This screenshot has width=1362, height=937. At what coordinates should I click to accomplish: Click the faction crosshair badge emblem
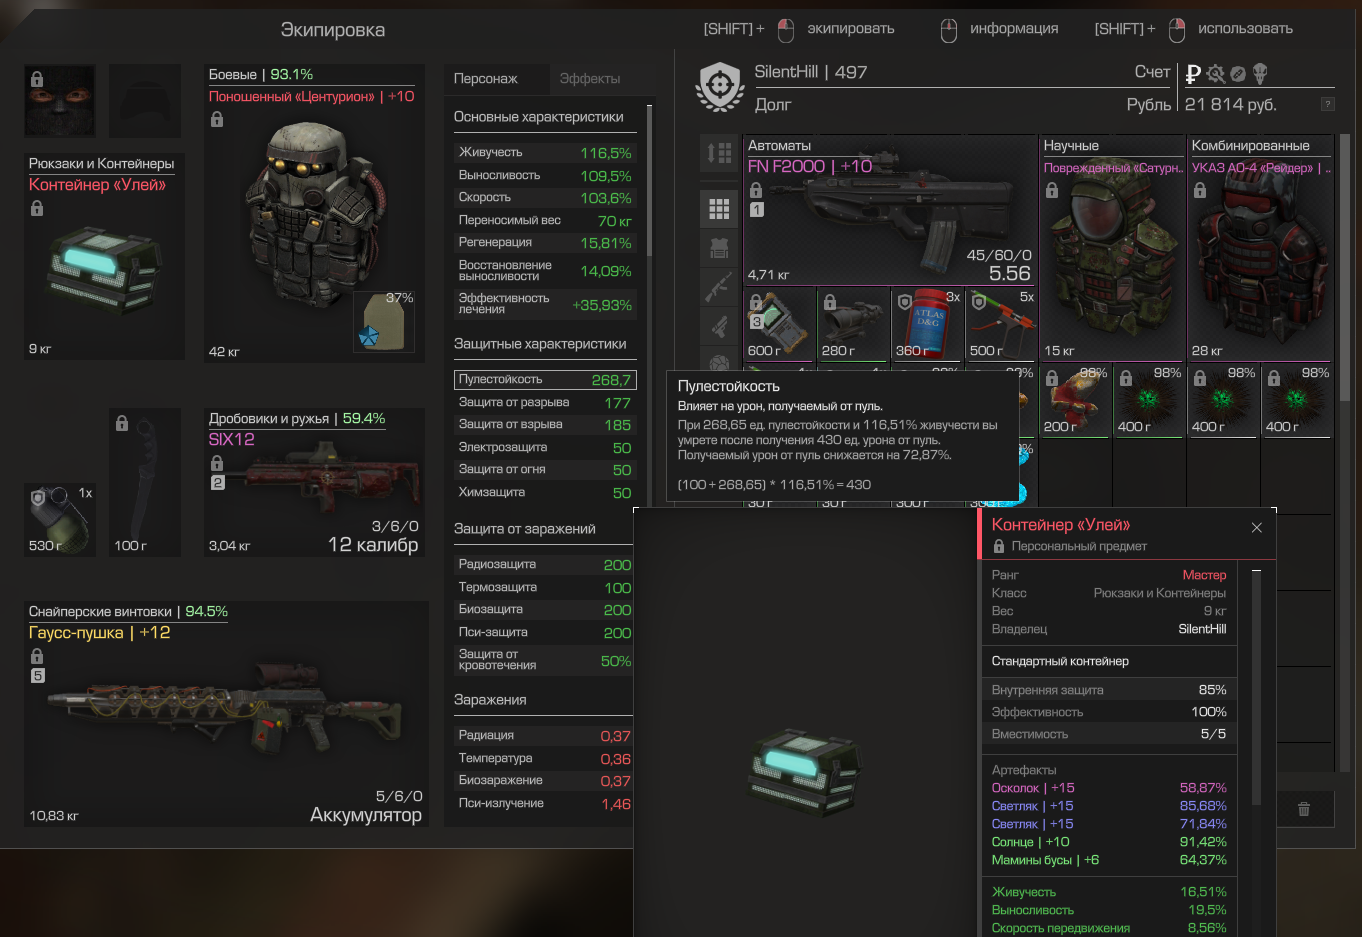(x=719, y=87)
